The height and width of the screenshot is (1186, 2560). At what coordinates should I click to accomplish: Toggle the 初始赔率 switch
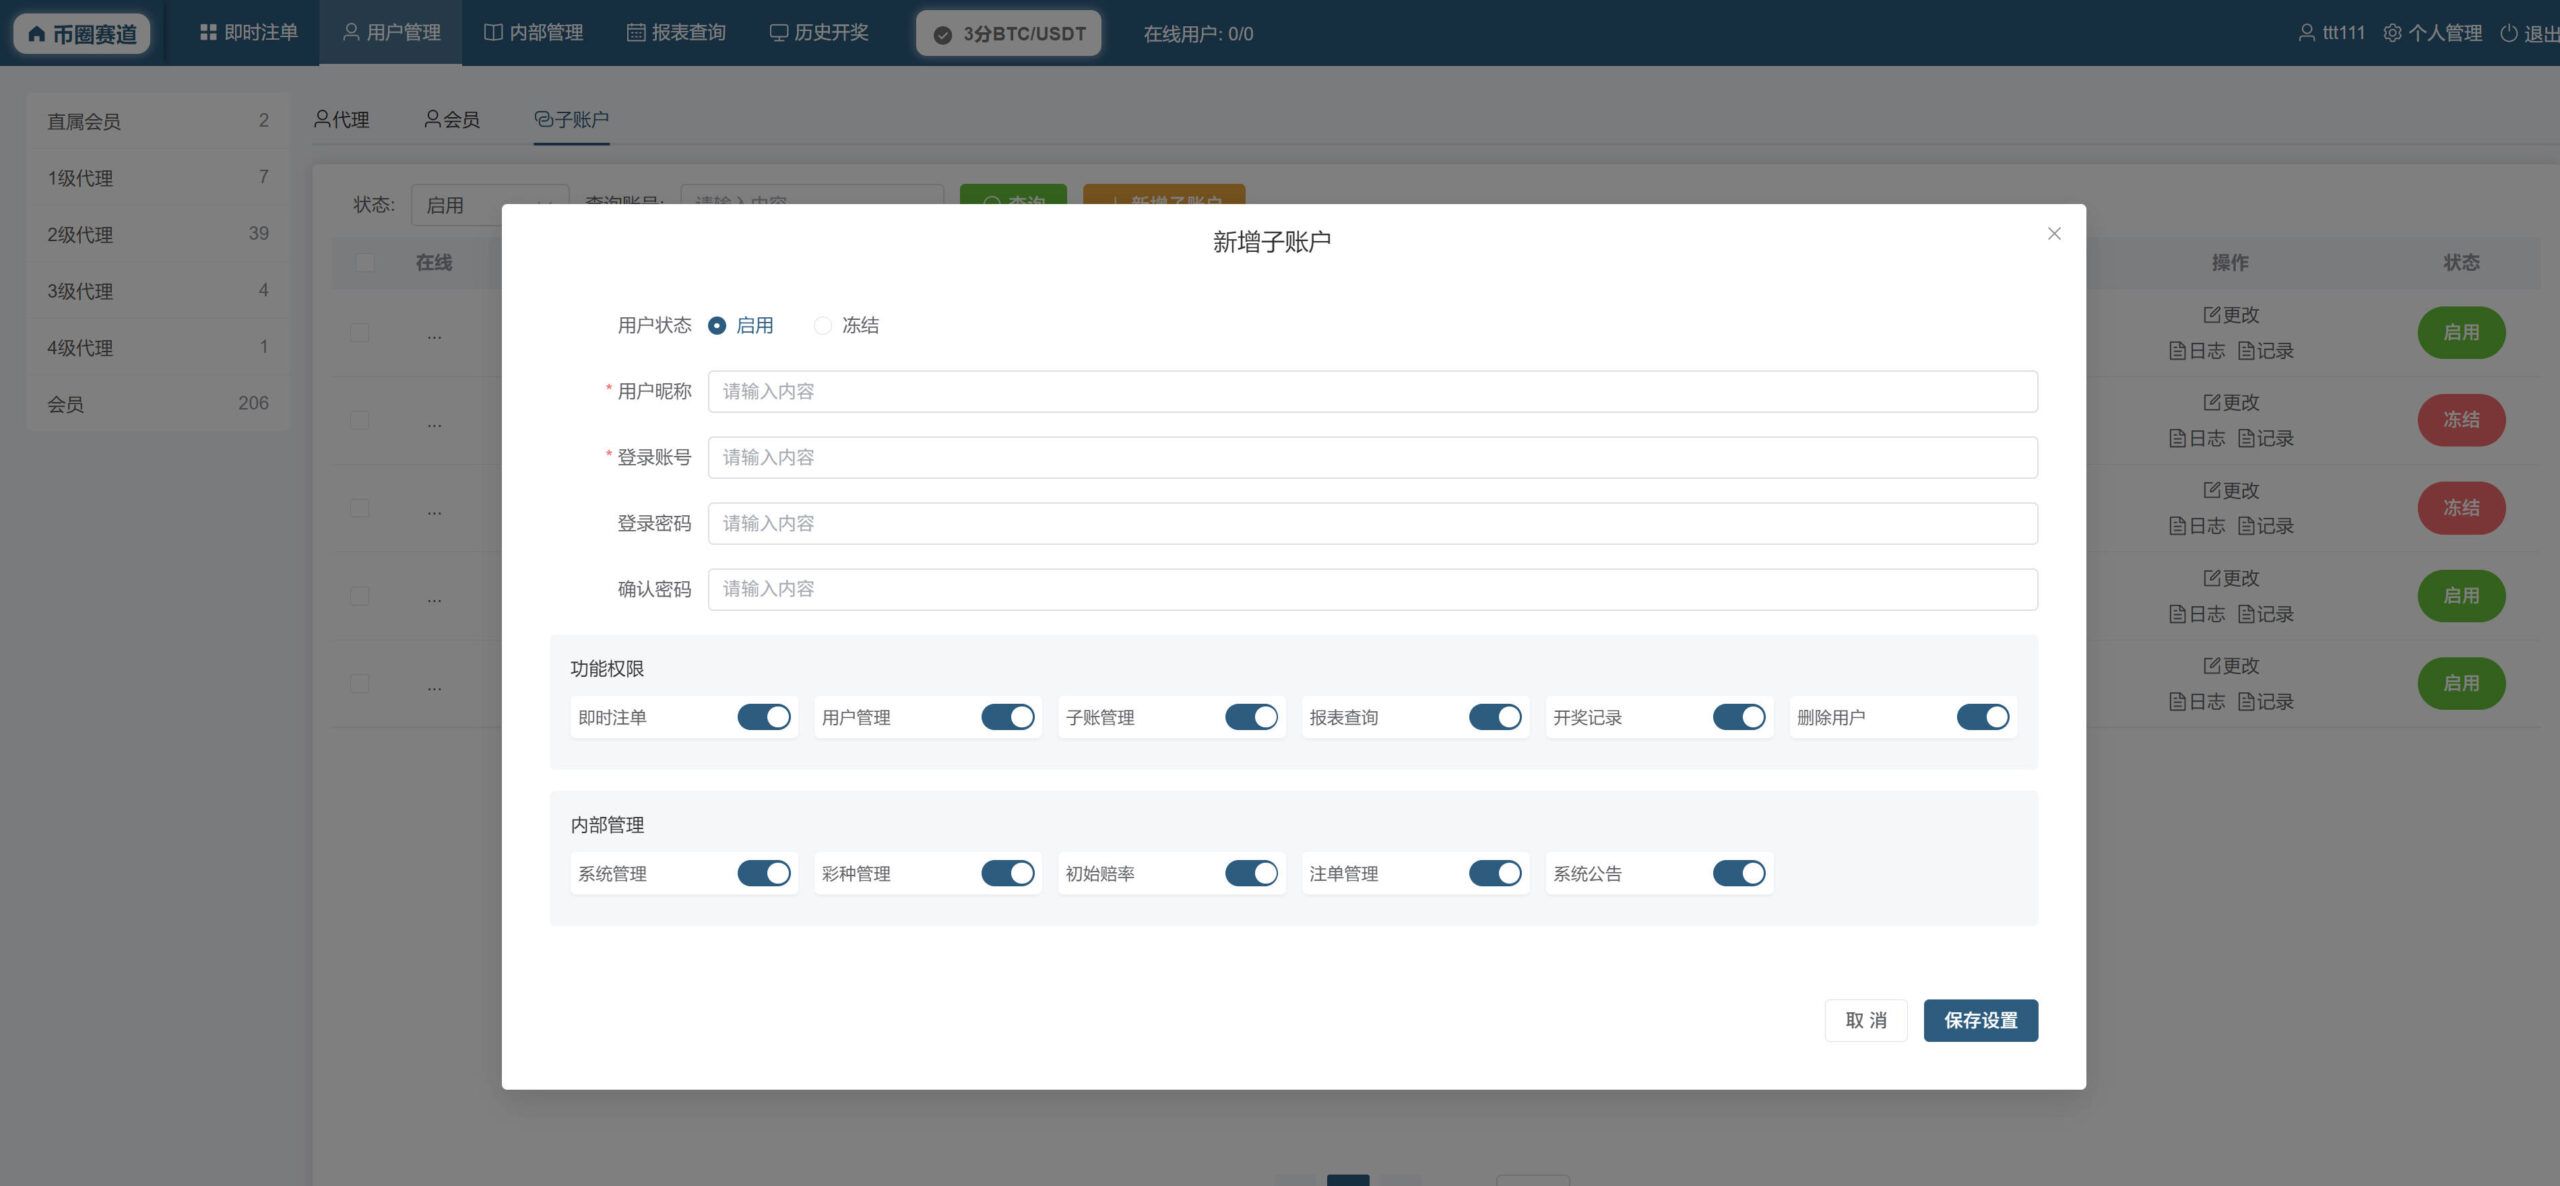[1252, 873]
